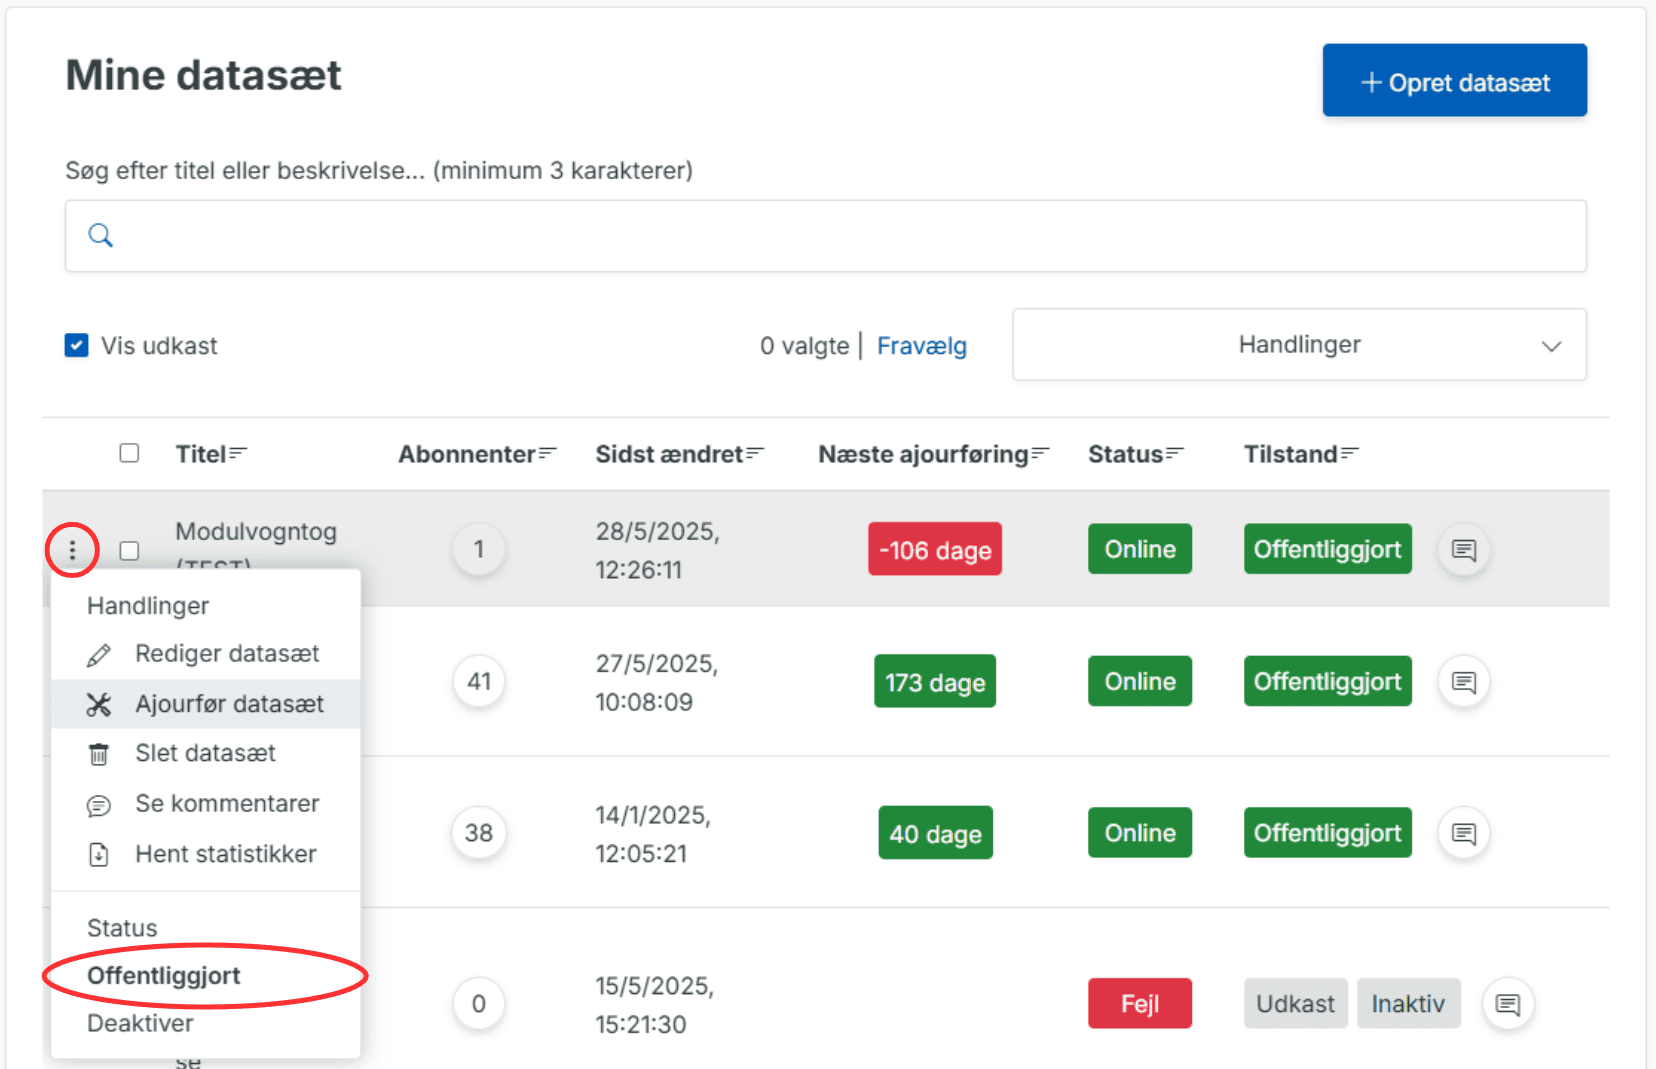Click the Opret datasæt button
Screen dimensions: 1656x1069
tap(1455, 81)
